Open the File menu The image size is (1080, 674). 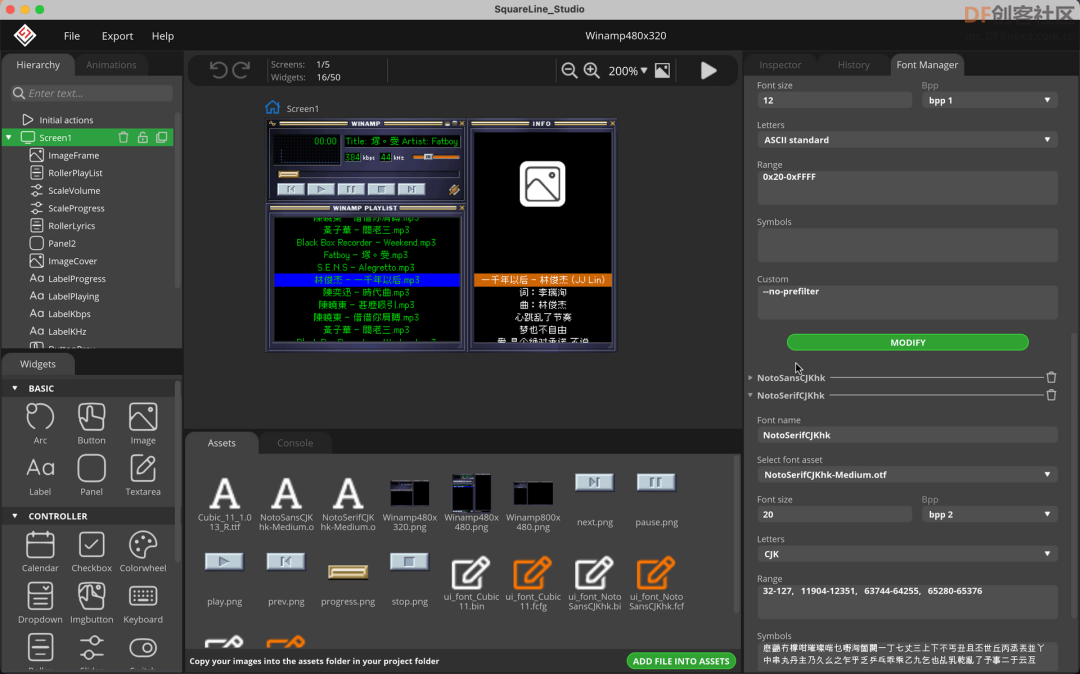point(72,36)
